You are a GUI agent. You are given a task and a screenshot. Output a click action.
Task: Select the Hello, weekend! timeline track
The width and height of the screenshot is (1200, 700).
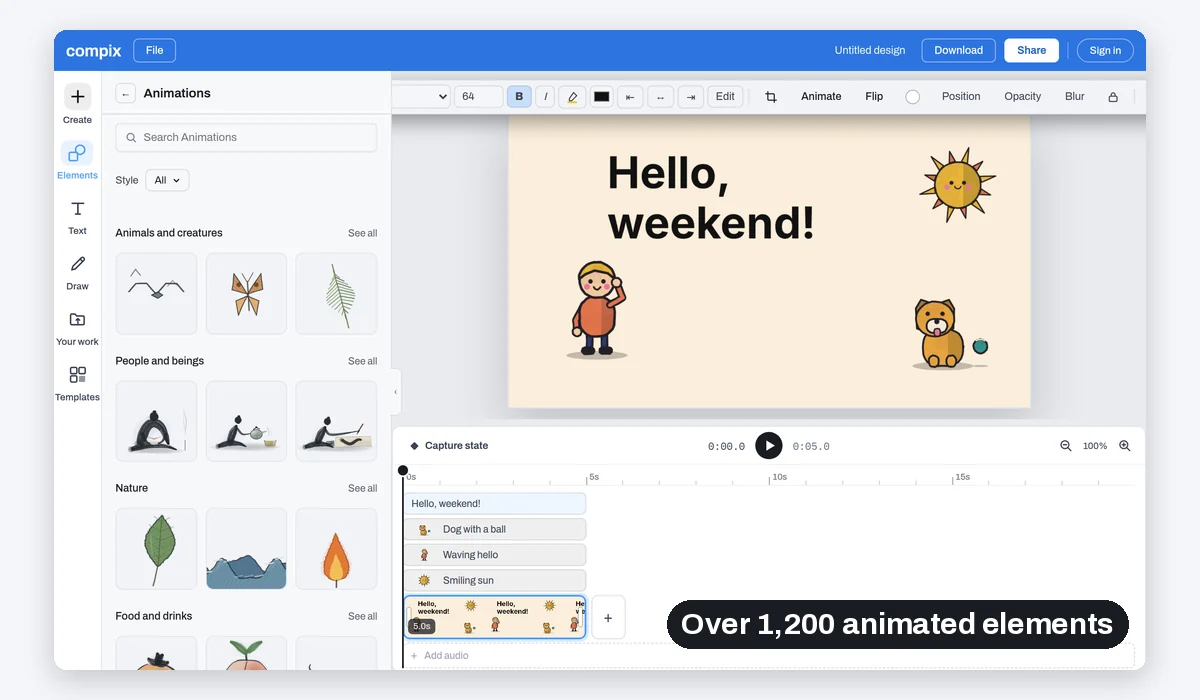496,504
